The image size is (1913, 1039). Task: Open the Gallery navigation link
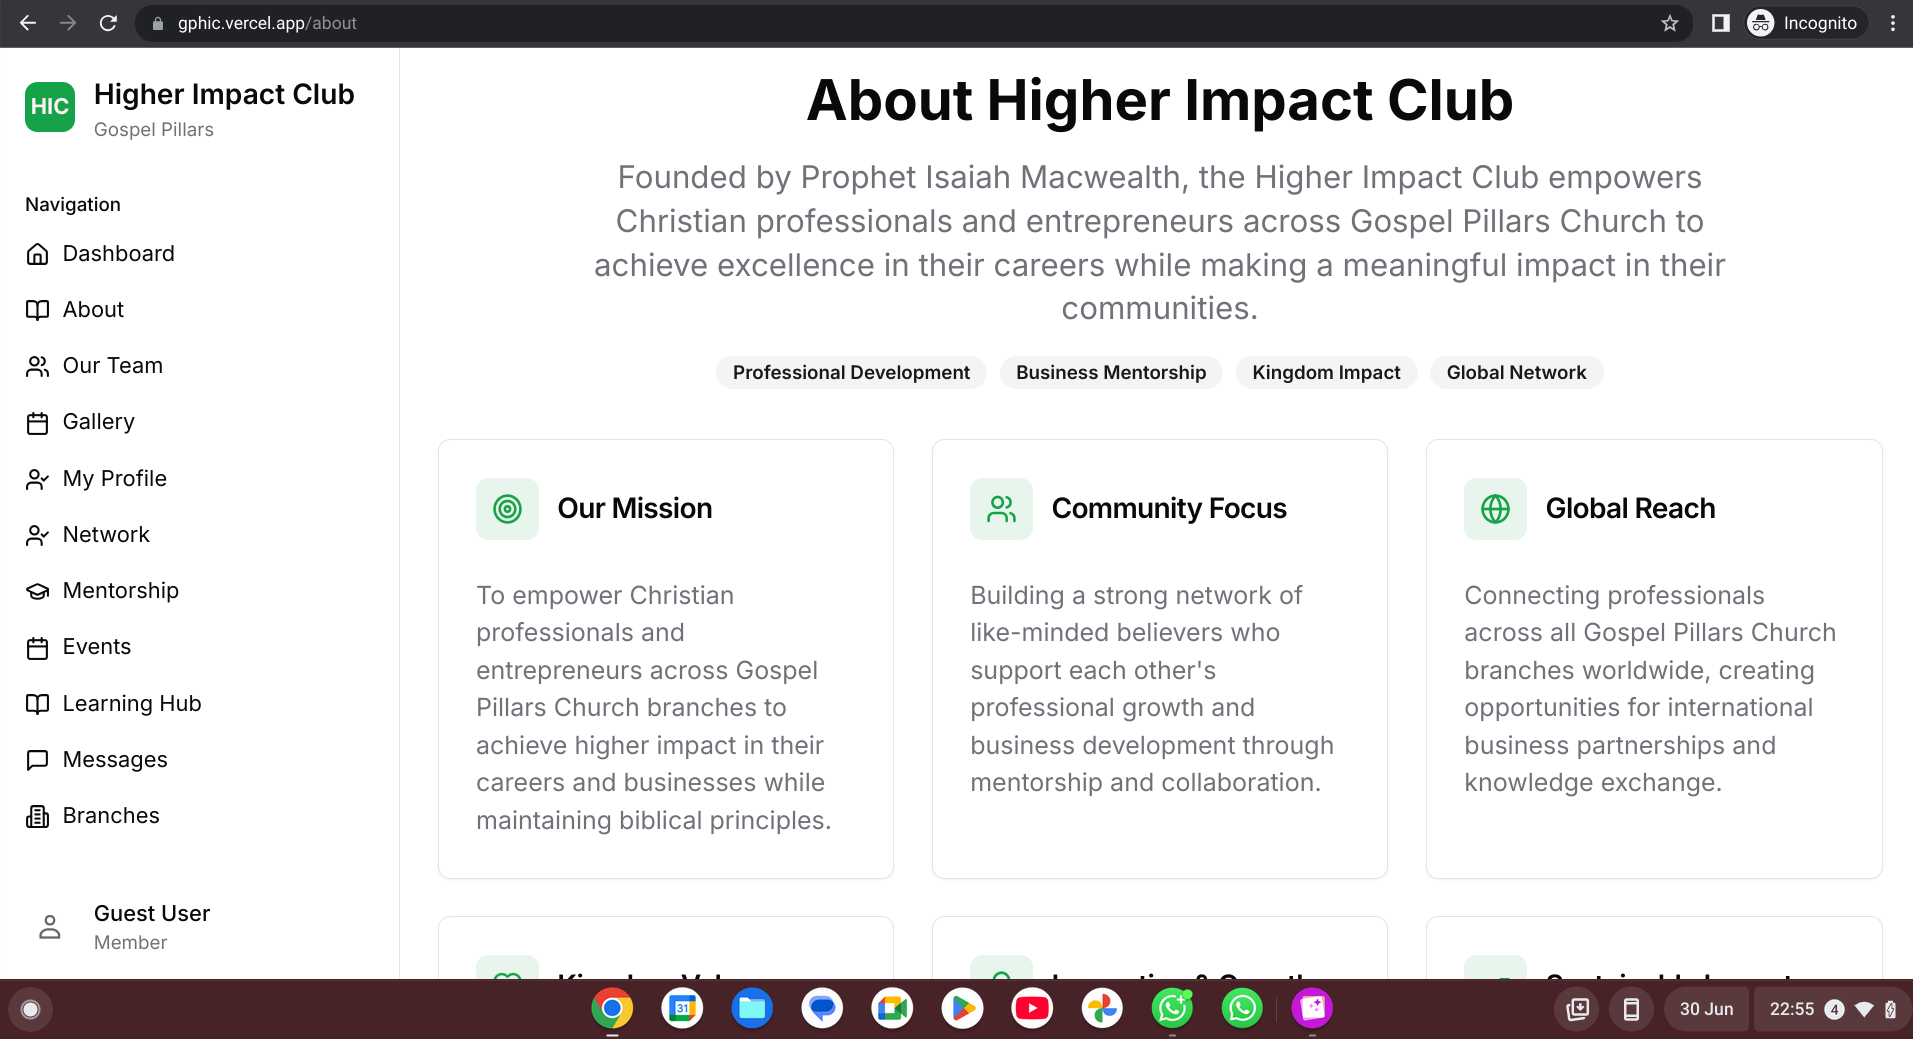(x=200, y=422)
